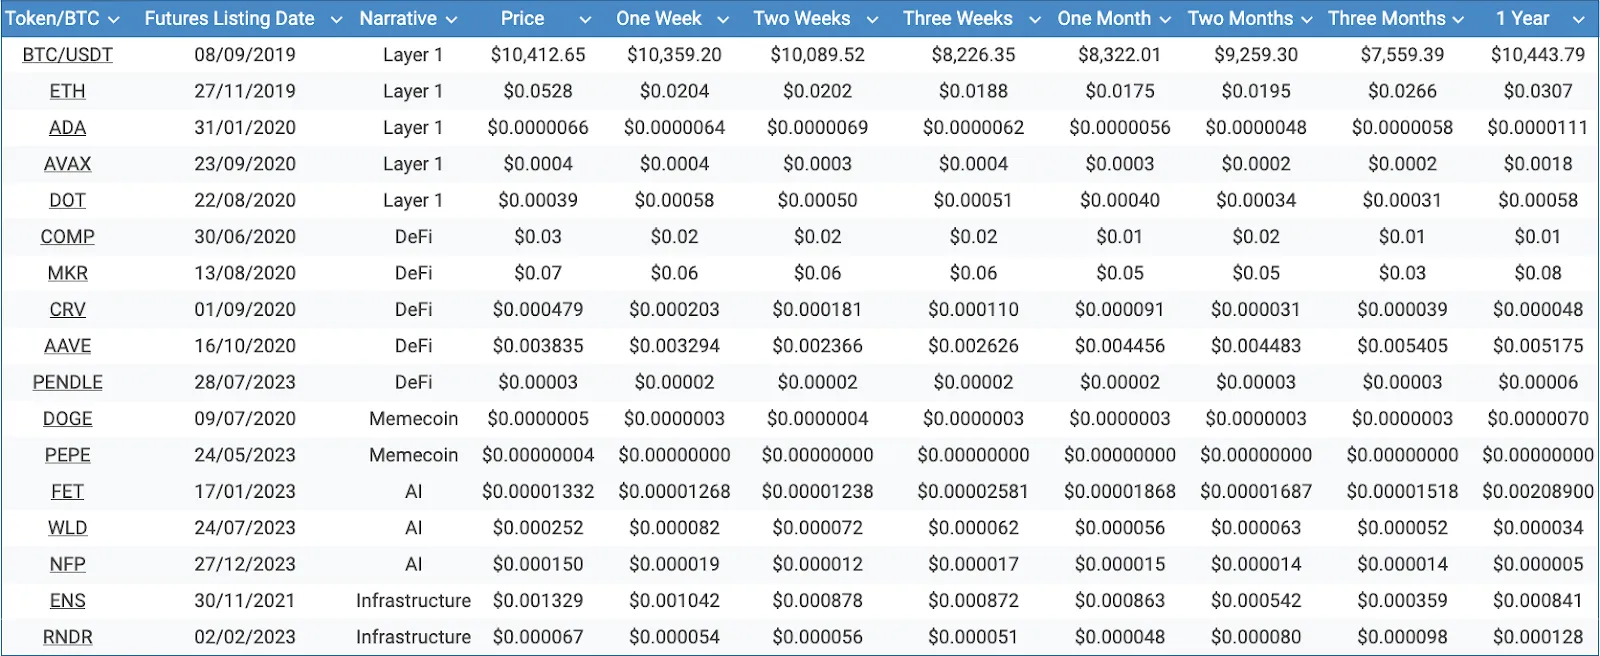Select FET one-year value $0.00208900
This screenshot has width=1600, height=656.
pos(1538,492)
